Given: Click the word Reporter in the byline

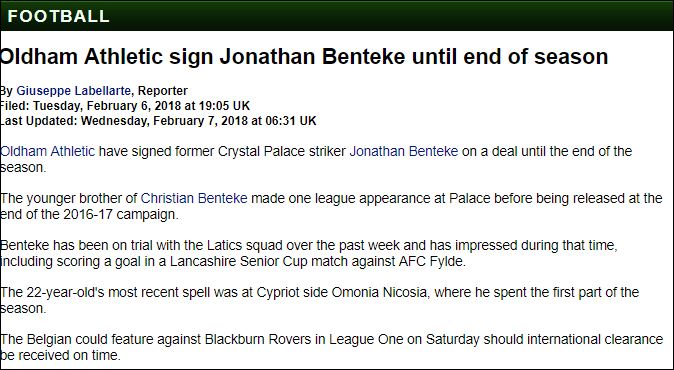Looking at the screenshot, I should 162,91.
